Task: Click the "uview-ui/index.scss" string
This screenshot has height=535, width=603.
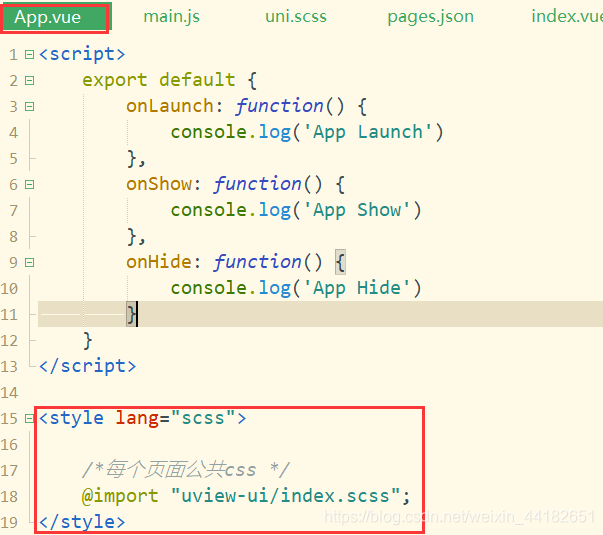Action: (x=286, y=495)
